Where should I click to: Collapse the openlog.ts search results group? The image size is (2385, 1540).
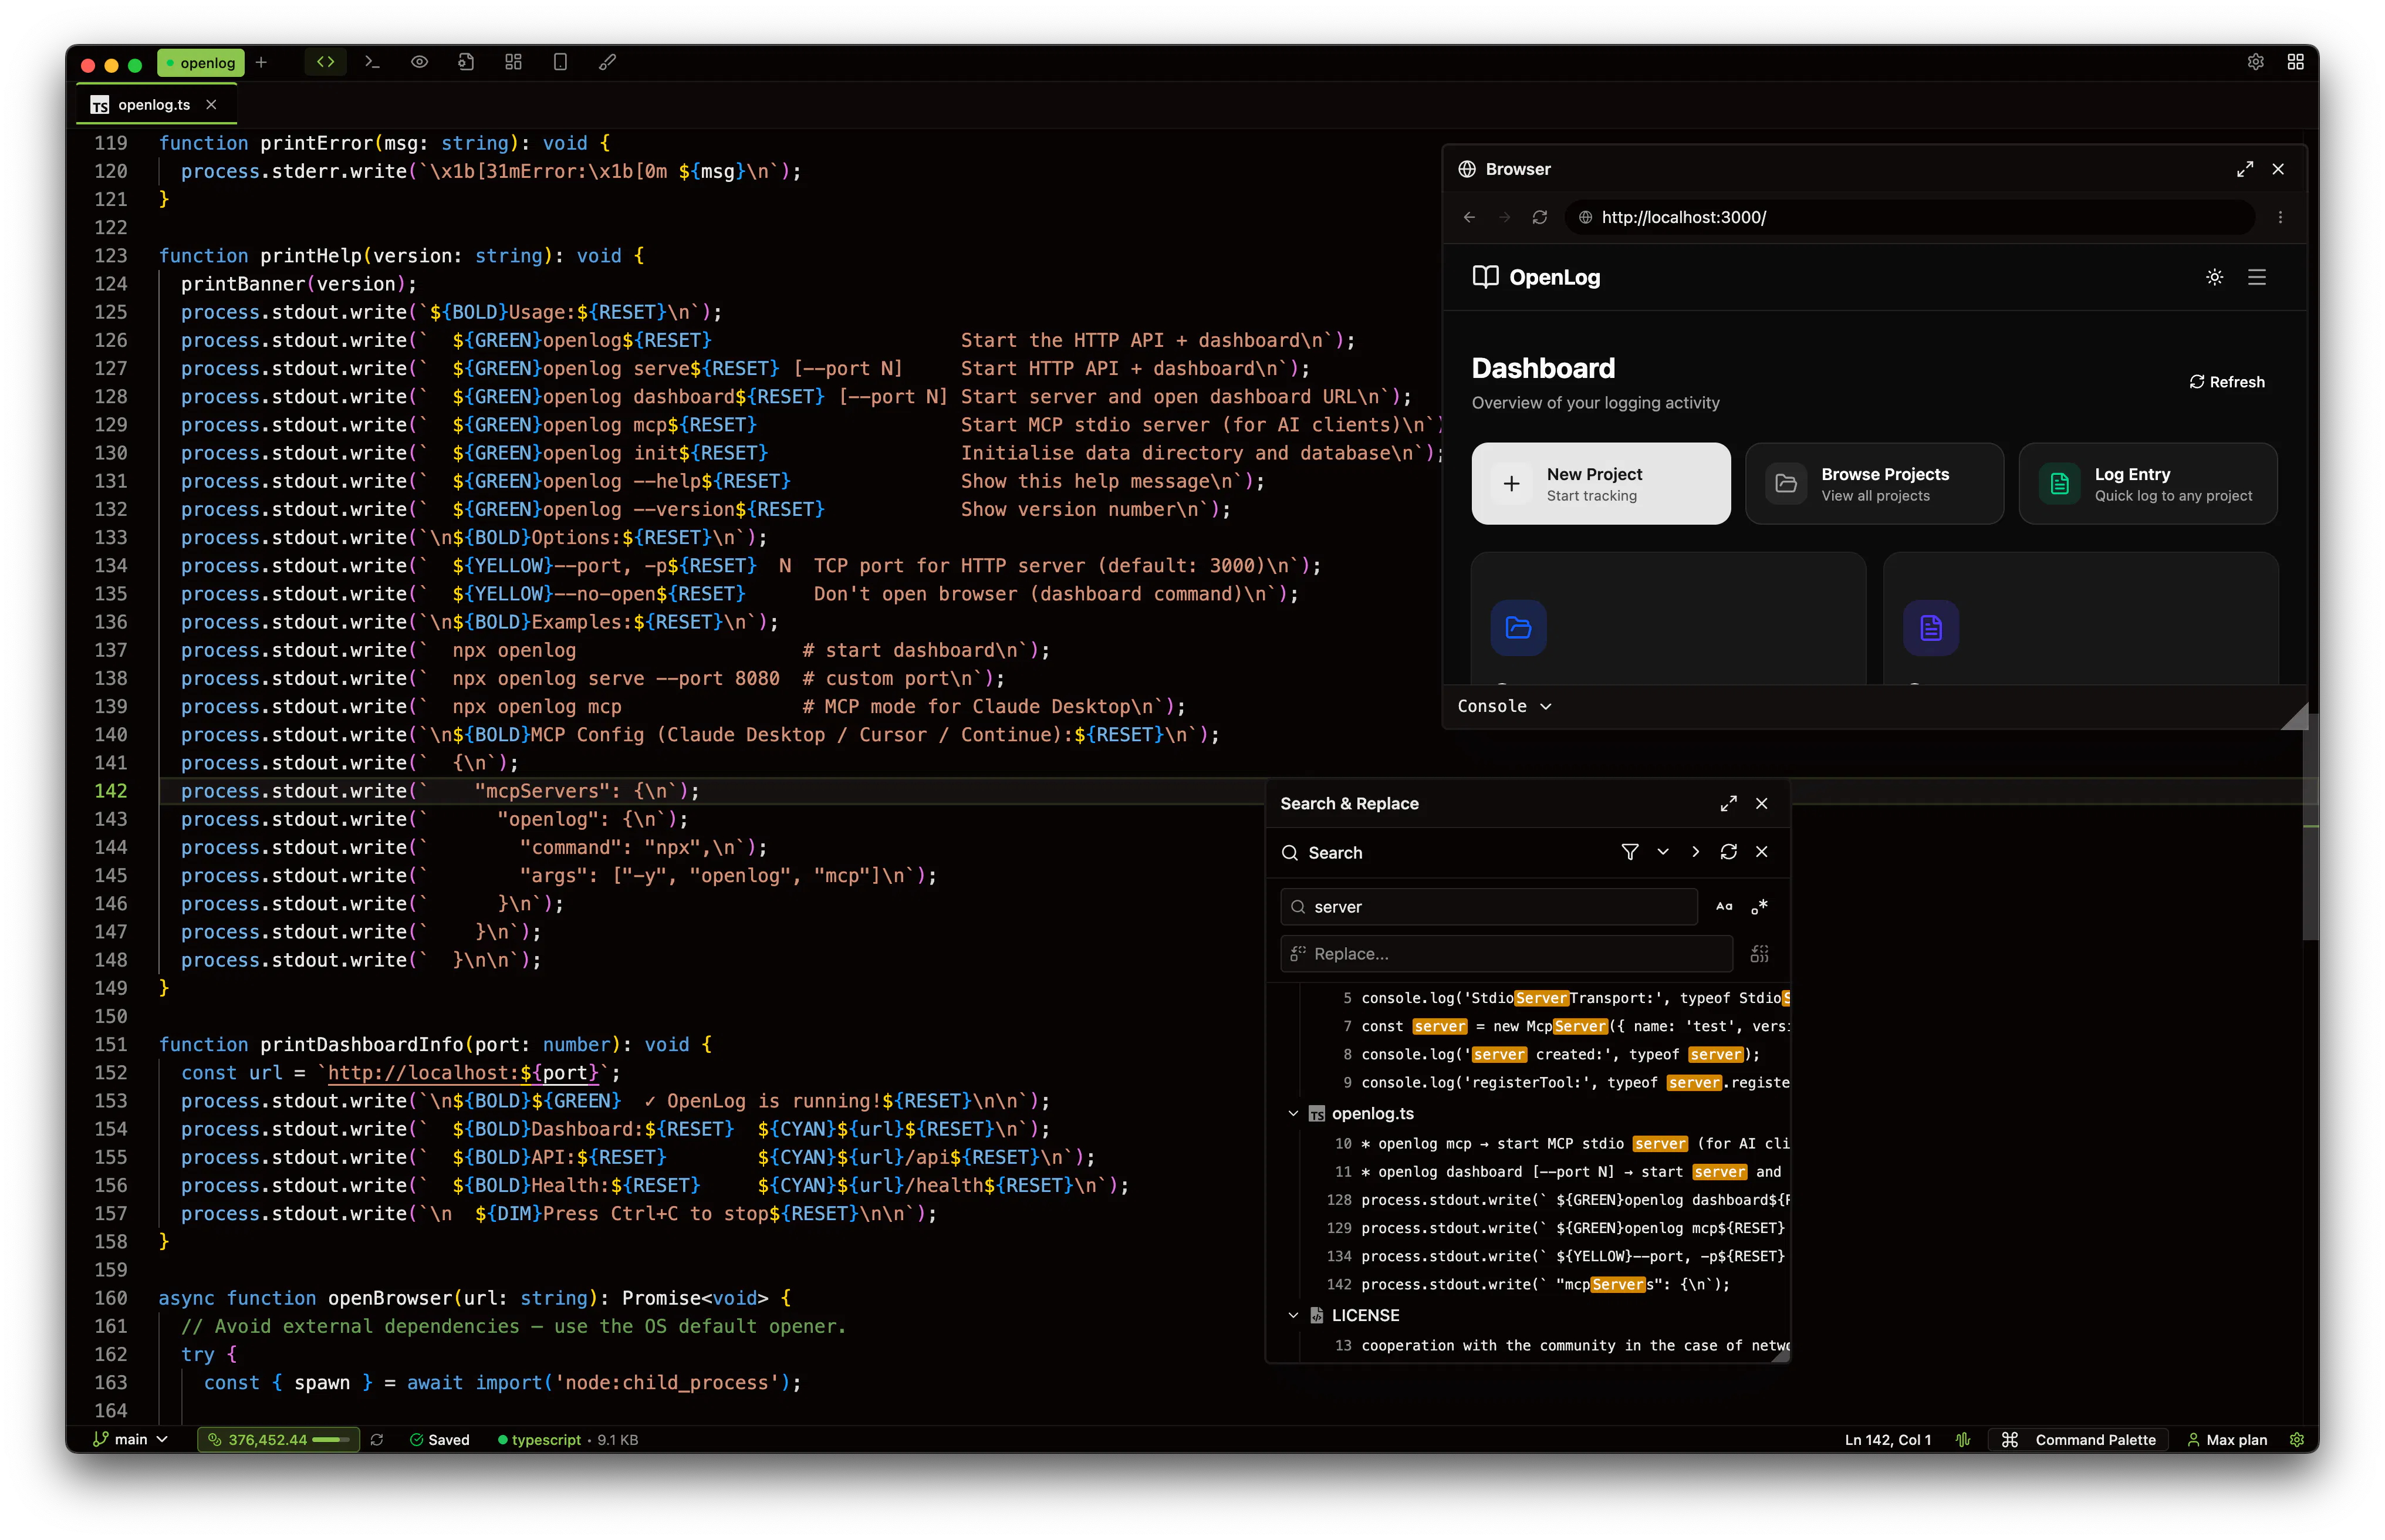pyautogui.click(x=1293, y=1113)
